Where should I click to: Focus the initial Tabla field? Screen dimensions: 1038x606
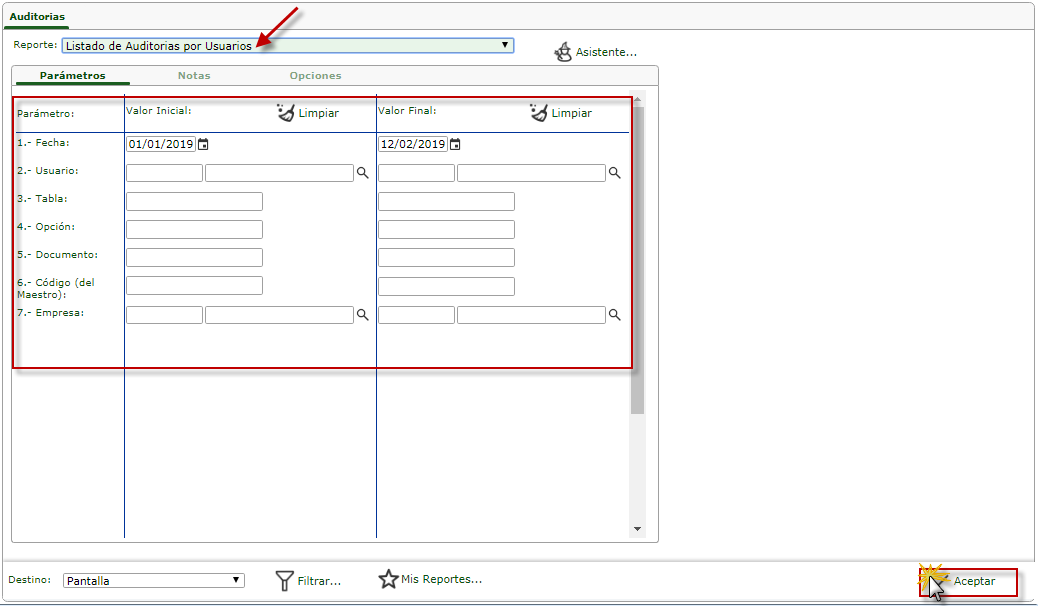pyautogui.click(x=195, y=201)
